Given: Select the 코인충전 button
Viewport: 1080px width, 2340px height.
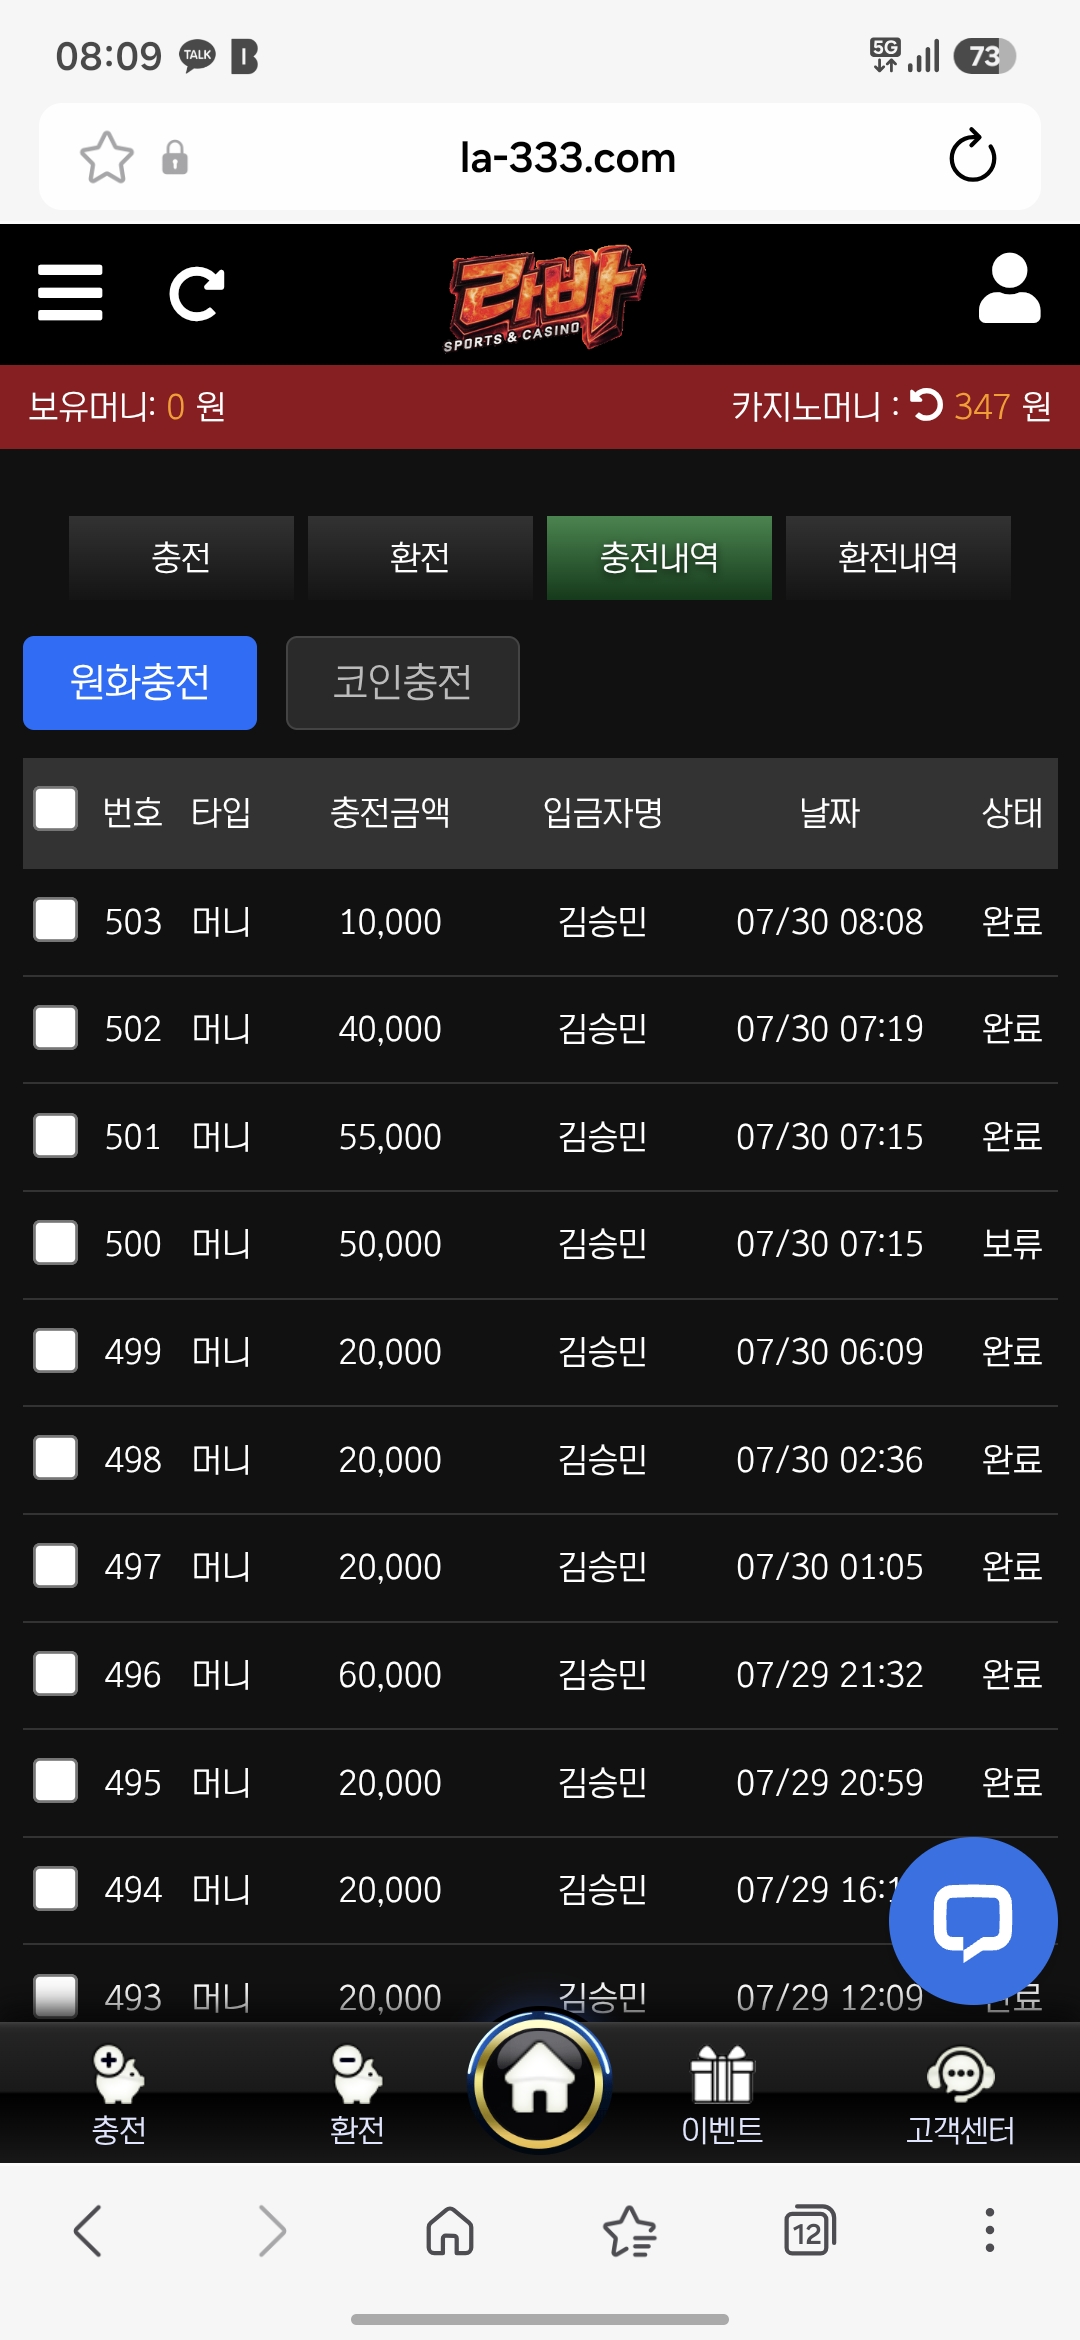Looking at the screenshot, I should (x=403, y=683).
